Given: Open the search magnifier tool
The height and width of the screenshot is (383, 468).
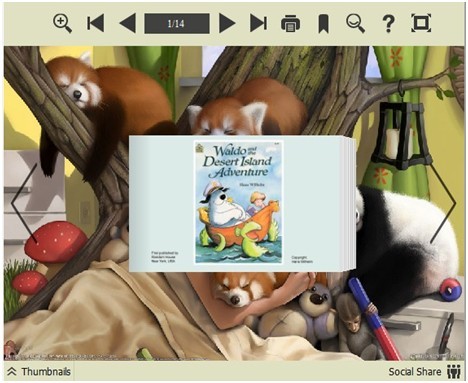Looking at the screenshot, I should coord(355,23).
